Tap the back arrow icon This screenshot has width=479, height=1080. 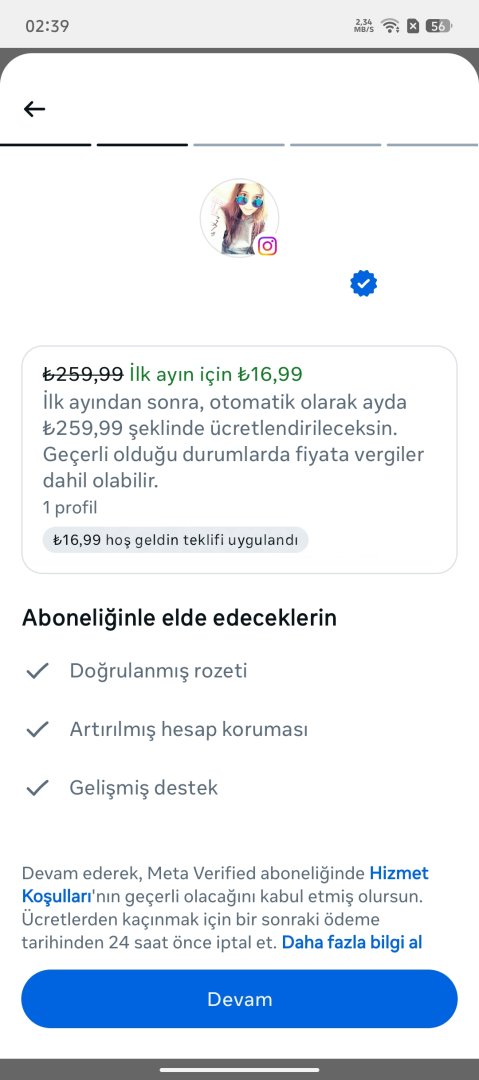pyautogui.click(x=34, y=109)
